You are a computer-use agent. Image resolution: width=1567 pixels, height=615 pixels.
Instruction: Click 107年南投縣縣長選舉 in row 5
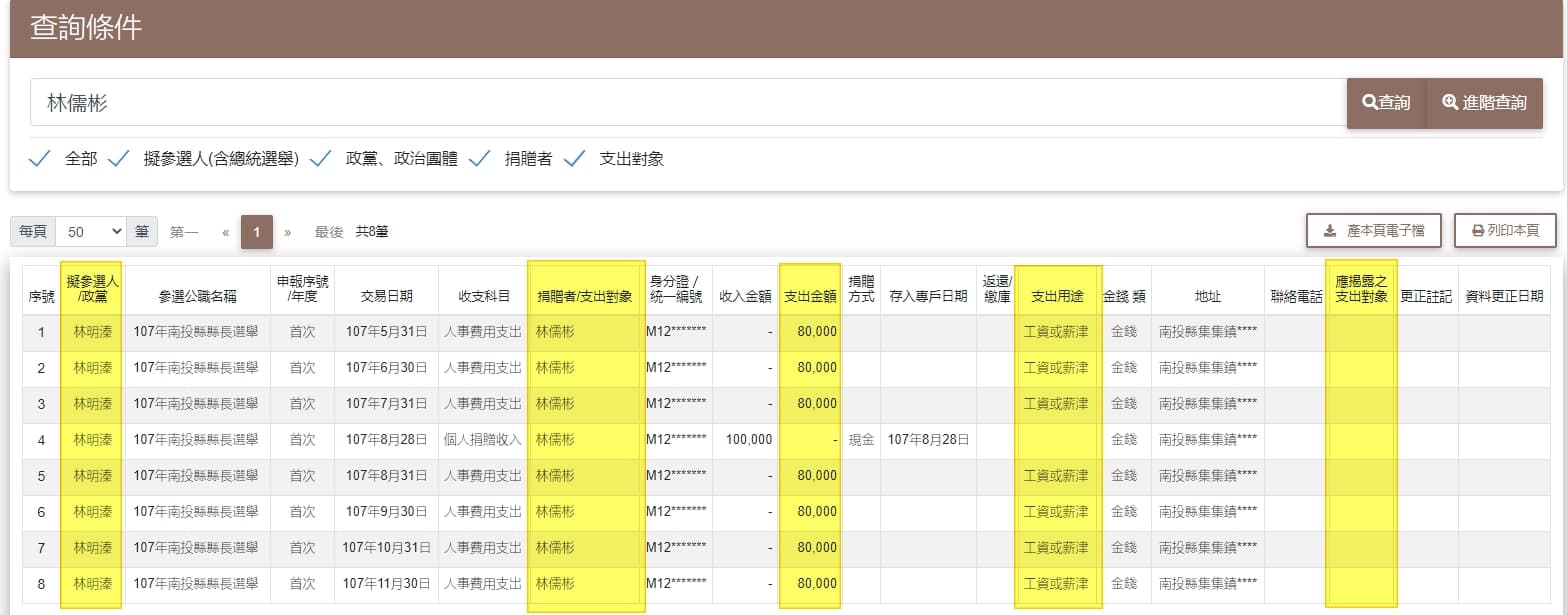point(196,476)
